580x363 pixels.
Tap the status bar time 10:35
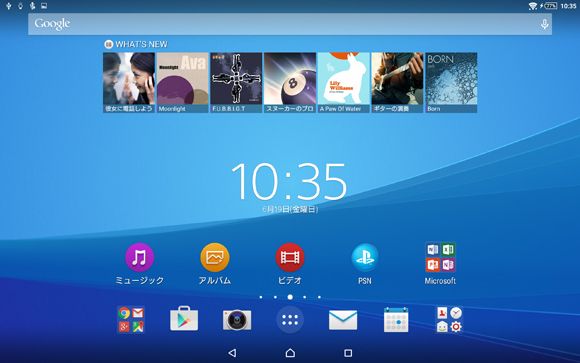coord(568,6)
